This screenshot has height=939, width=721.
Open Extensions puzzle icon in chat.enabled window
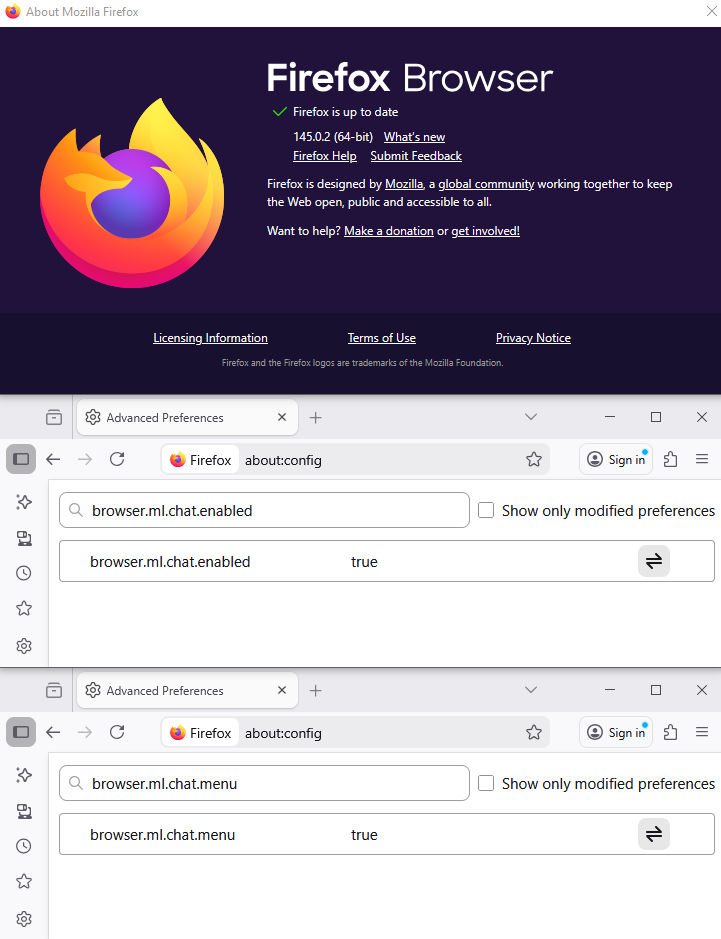671,459
